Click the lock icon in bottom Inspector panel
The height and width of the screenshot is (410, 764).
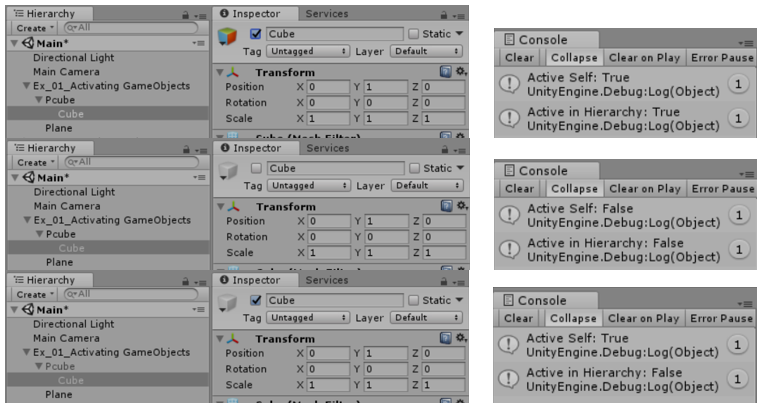pyautogui.click(x=444, y=281)
